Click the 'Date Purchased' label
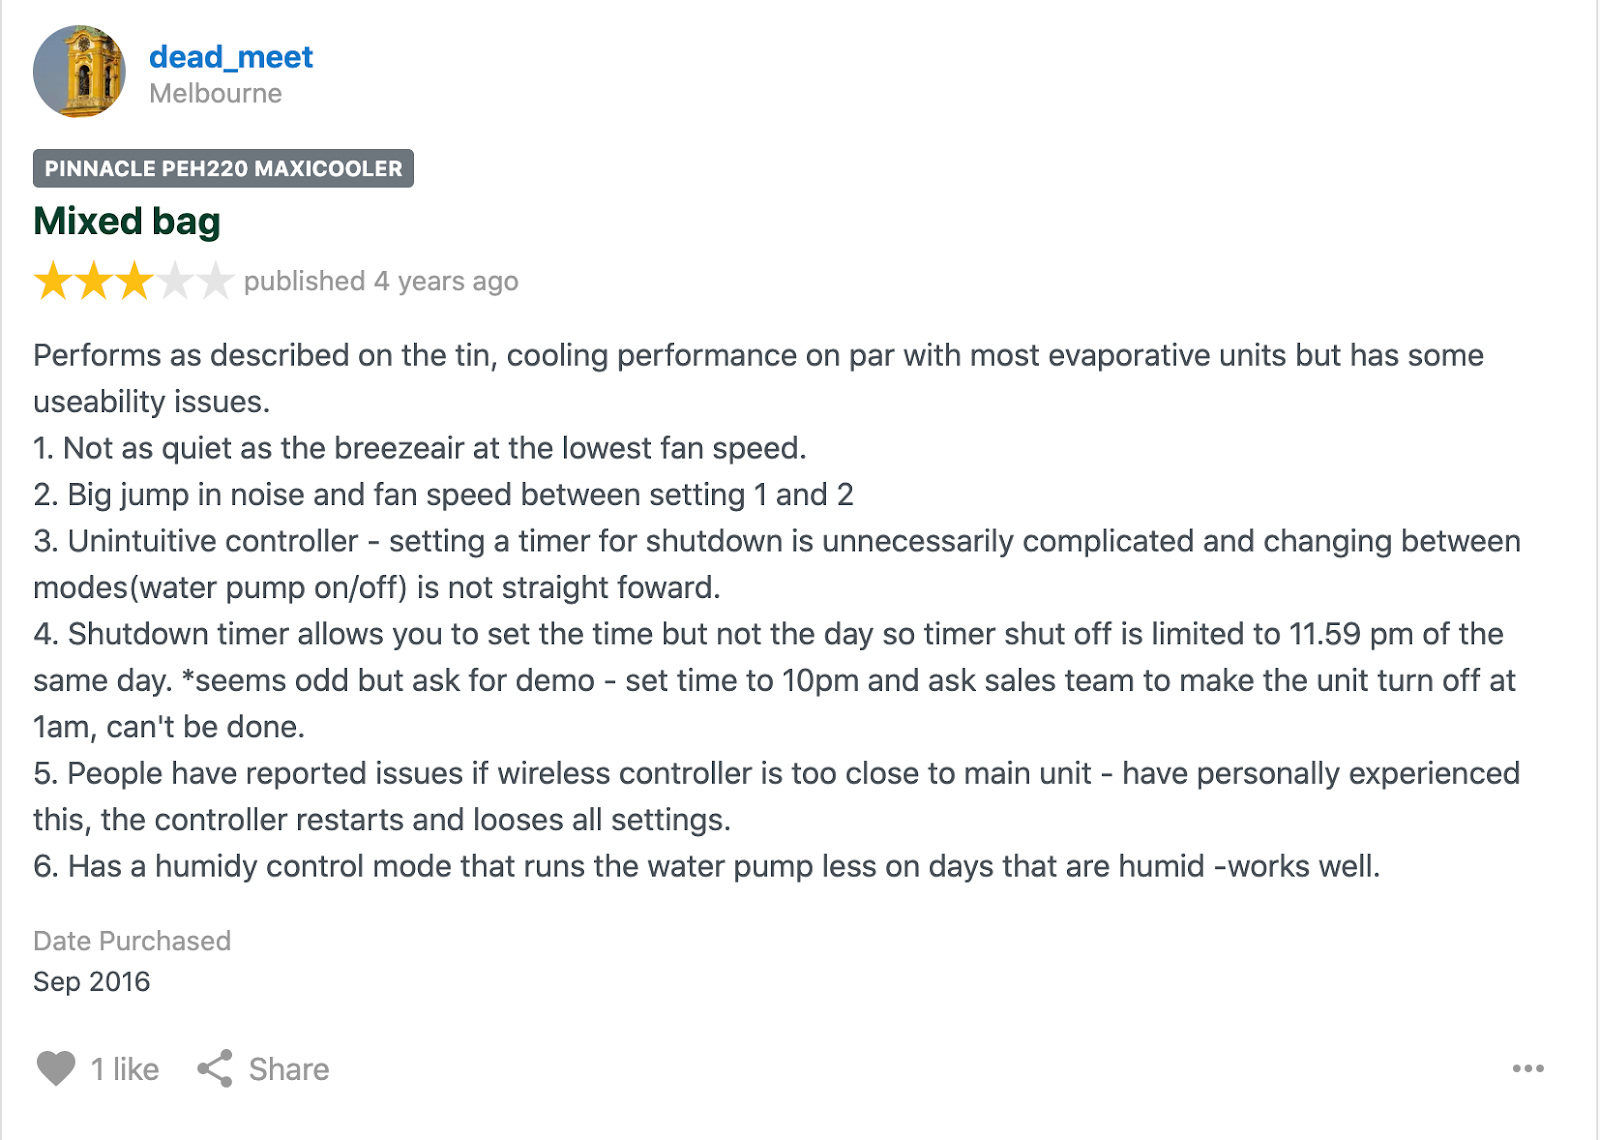The image size is (1600, 1140). (132, 941)
